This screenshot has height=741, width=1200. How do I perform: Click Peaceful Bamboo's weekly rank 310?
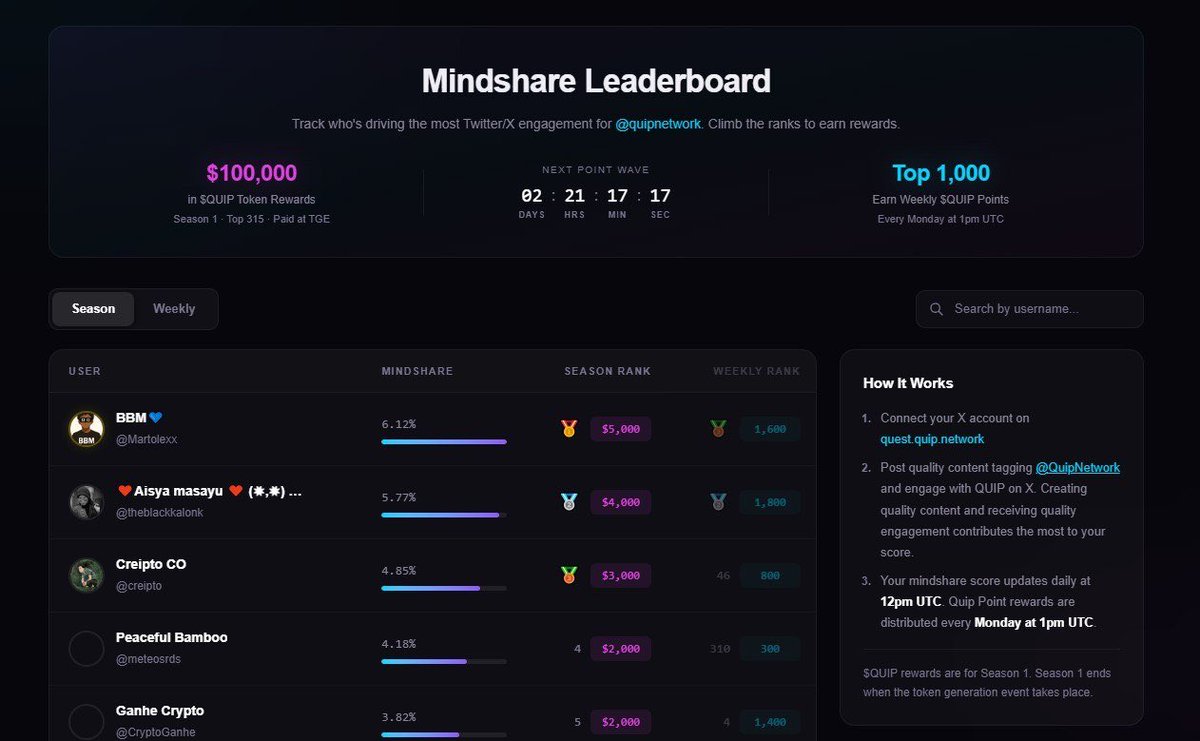720,649
